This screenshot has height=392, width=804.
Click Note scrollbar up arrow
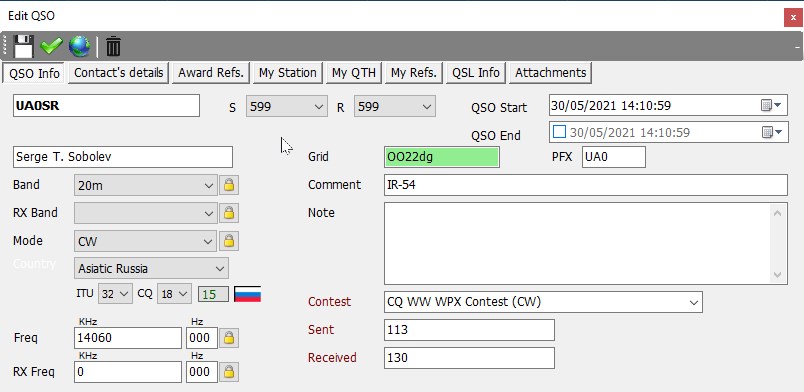click(777, 212)
